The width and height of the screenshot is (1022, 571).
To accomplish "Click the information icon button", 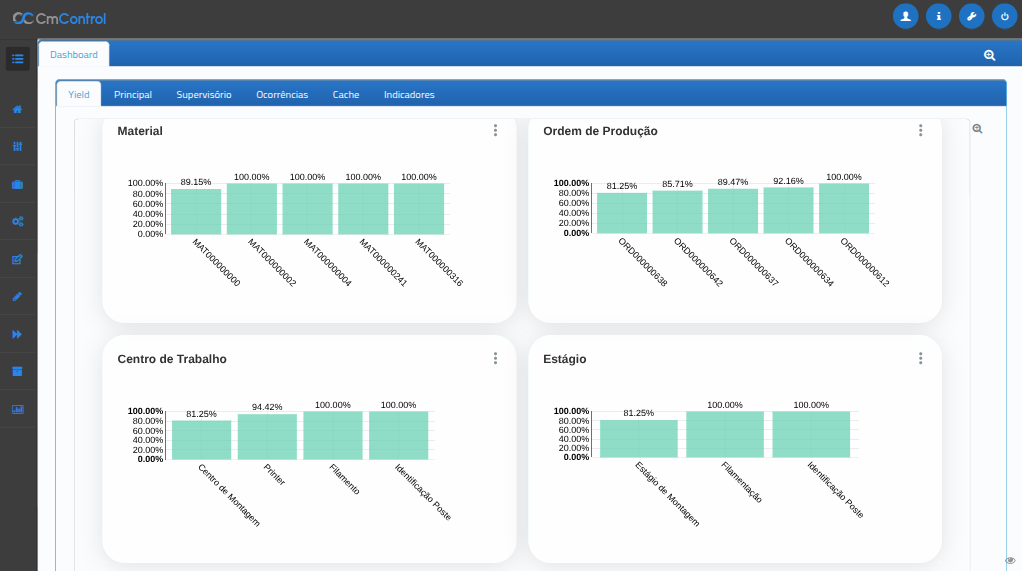I will pyautogui.click(x=938, y=16).
